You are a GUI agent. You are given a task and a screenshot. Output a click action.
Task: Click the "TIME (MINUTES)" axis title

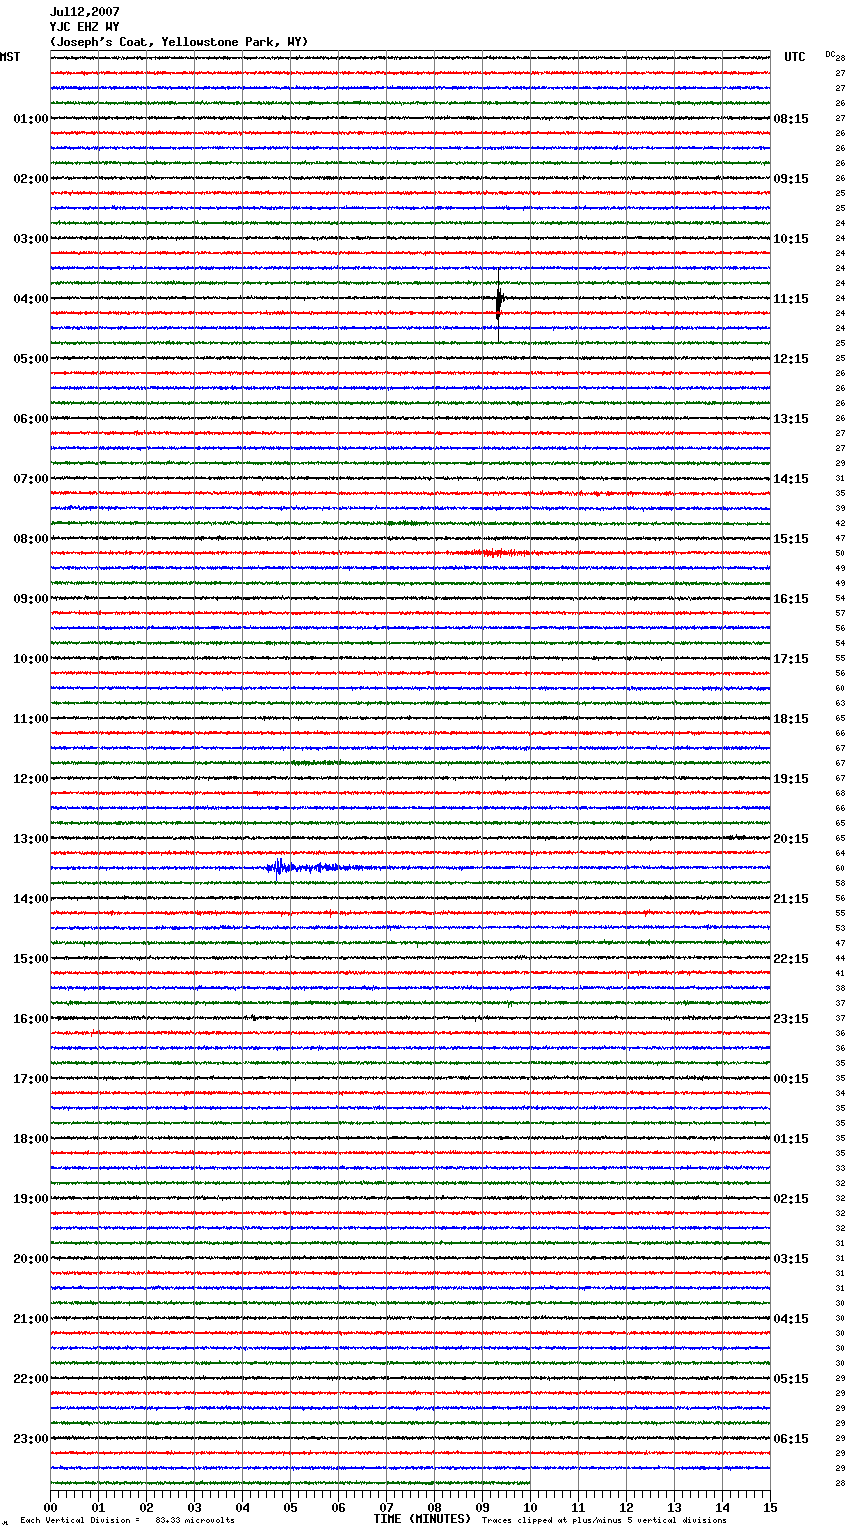[x=422, y=1519]
